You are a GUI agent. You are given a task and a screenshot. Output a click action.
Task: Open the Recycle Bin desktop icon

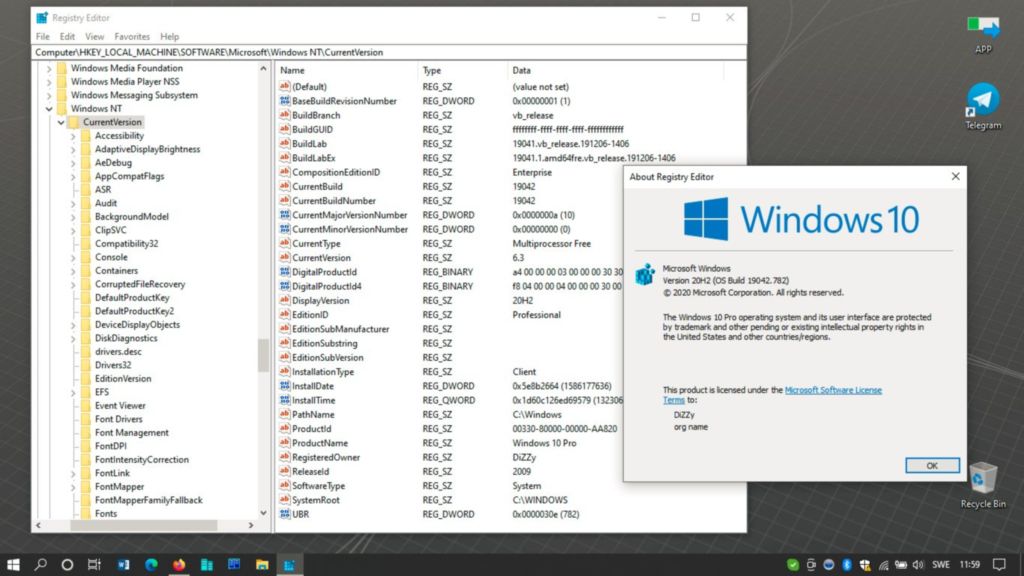click(x=983, y=485)
